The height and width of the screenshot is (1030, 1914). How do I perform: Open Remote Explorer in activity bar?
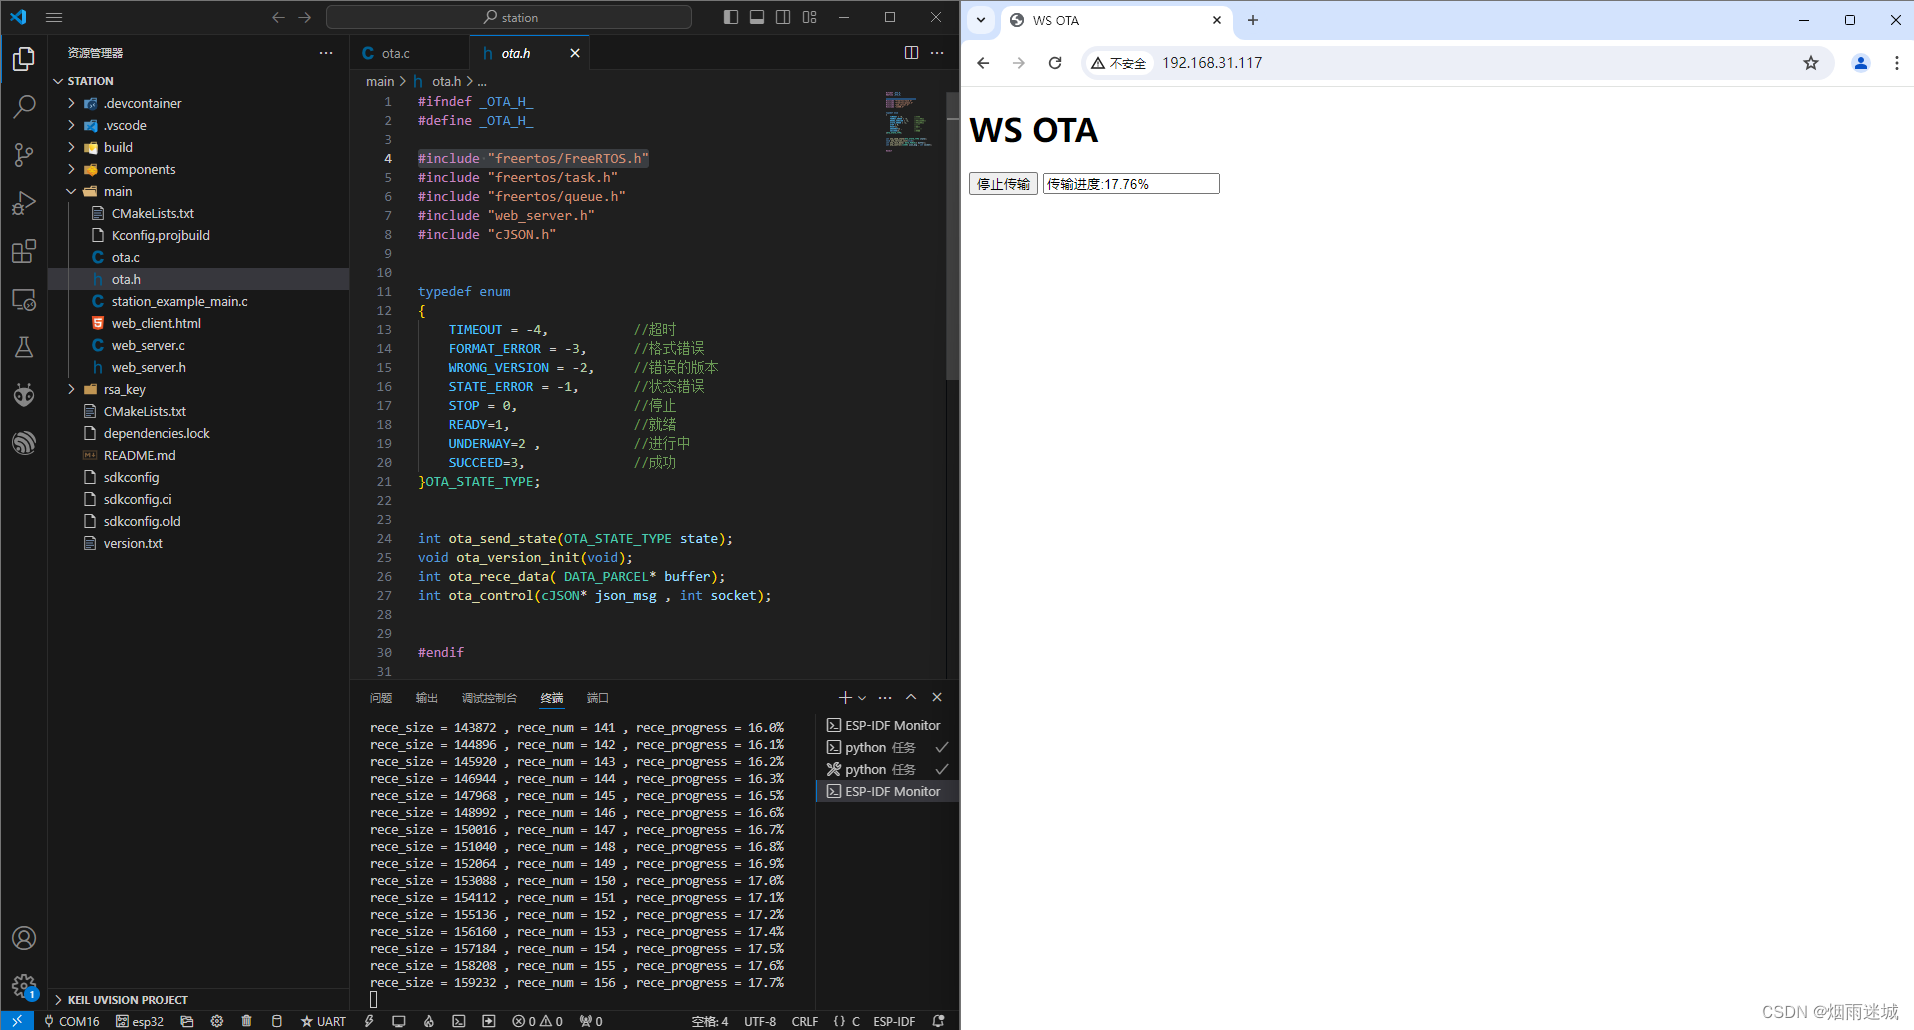click(24, 299)
